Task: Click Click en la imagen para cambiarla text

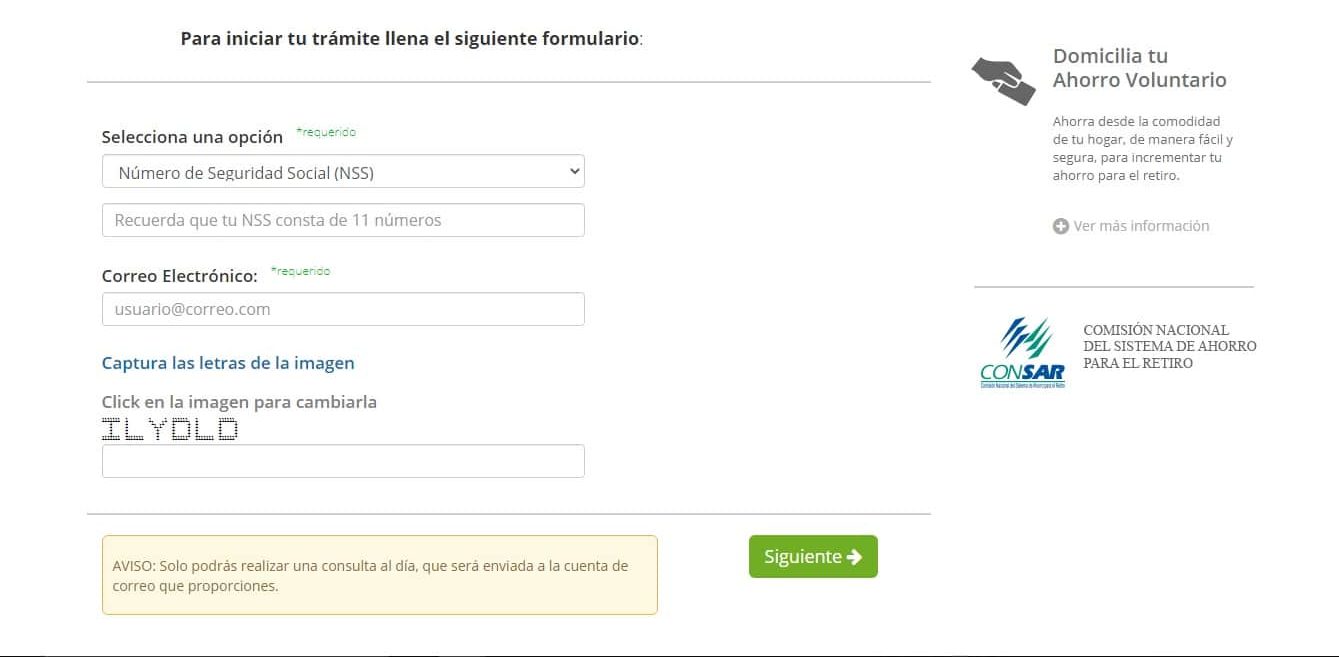Action: click(239, 402)
